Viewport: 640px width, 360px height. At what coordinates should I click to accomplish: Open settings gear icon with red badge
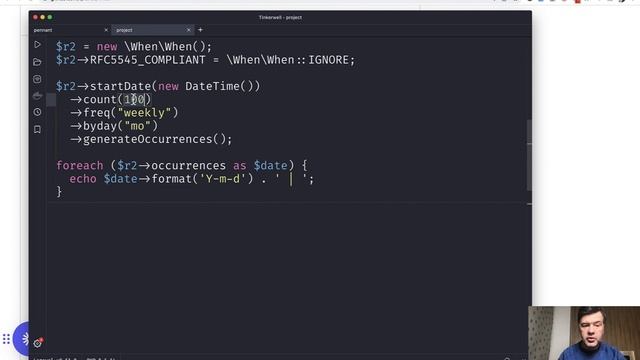(x=38, y=343)
